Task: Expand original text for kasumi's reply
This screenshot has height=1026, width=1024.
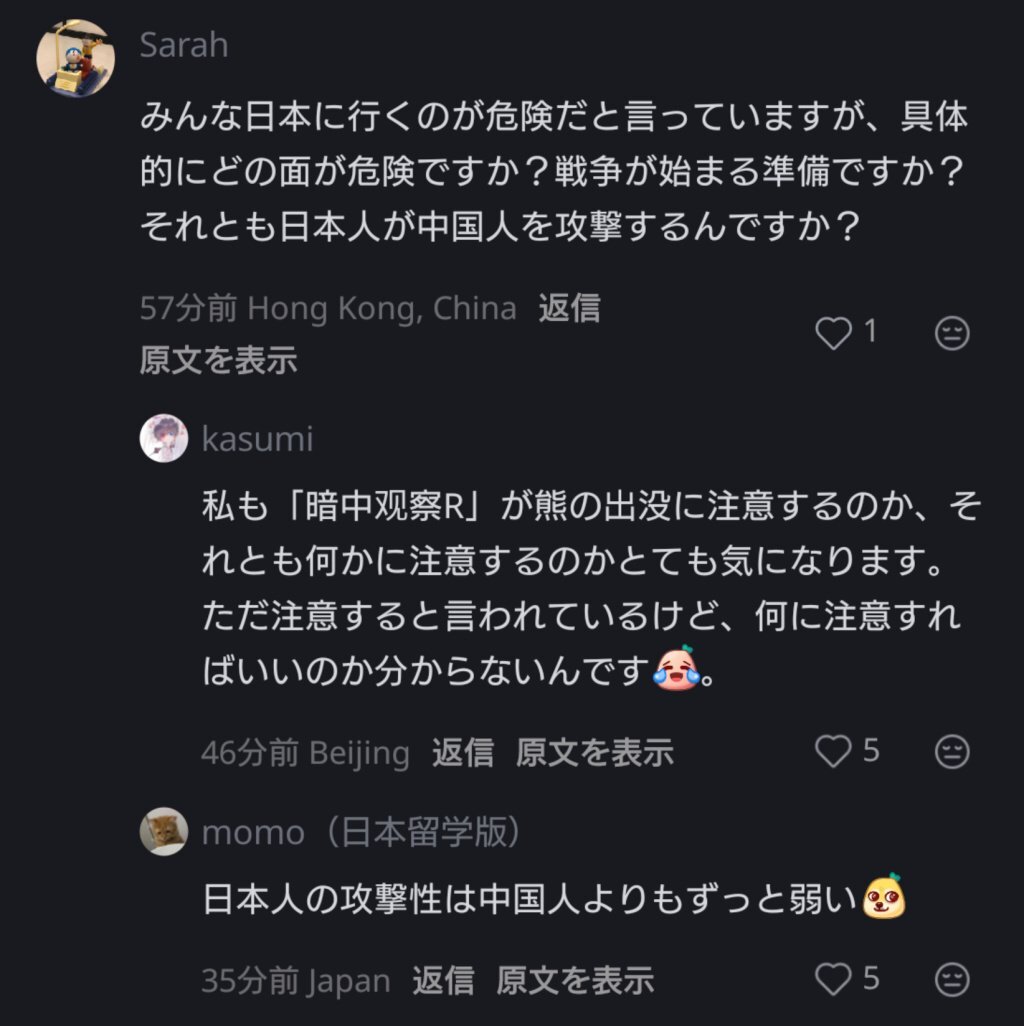Action: (594, 752)
